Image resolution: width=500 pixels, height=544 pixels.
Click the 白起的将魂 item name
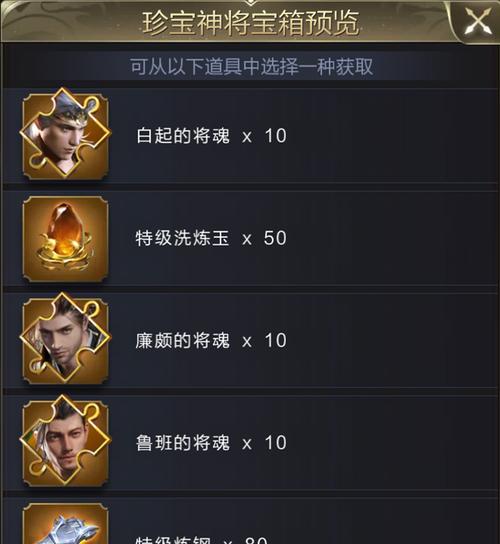pyautogui.click(x=183, y=135)
